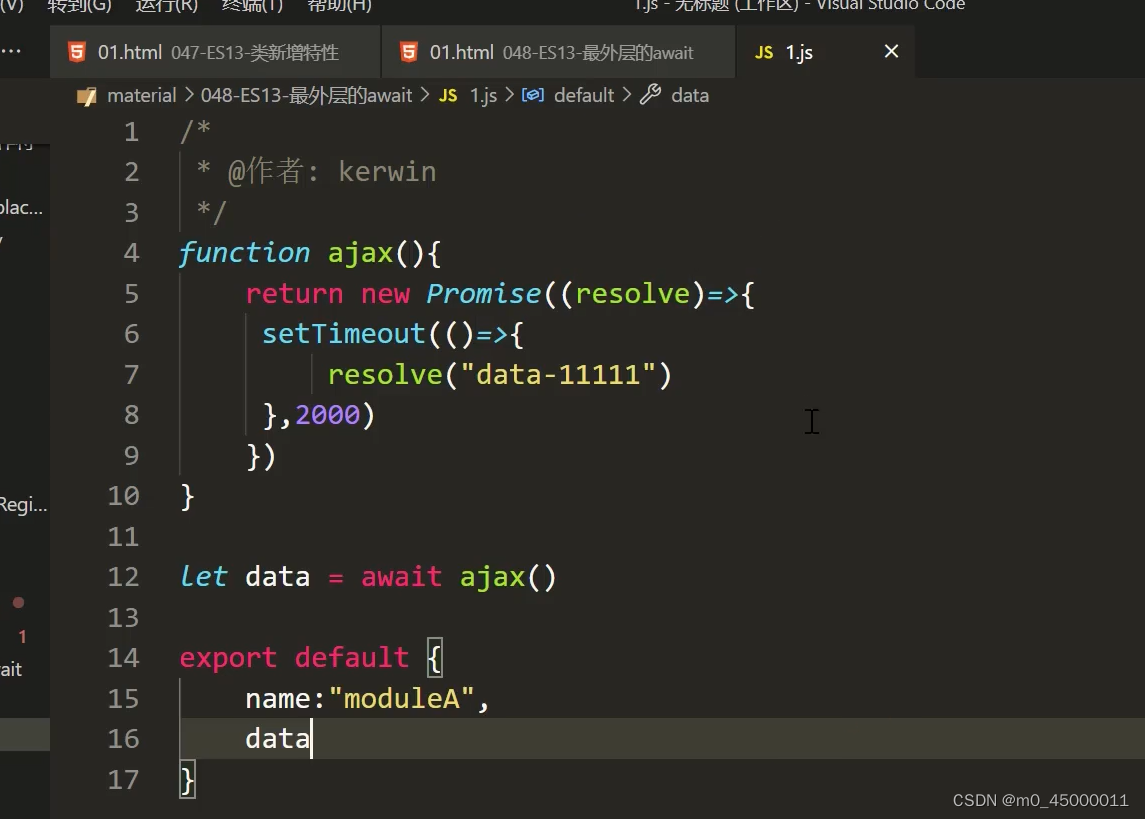Image resolution: width=1145 pixels, height=819 pixels.
Task: Click line number 12 in the gutter
Action: pyautogui.click(x=123, y=576)
